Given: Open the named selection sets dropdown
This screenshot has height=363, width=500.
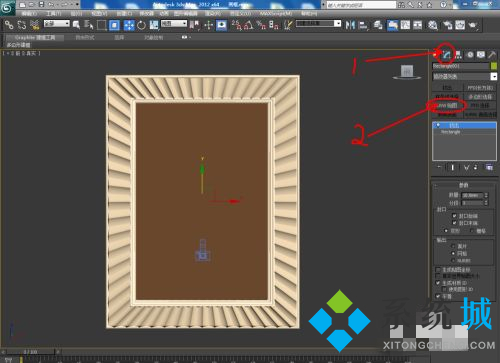Looking at the screenshot, I should pyautogui.click(x=319, y=24).
